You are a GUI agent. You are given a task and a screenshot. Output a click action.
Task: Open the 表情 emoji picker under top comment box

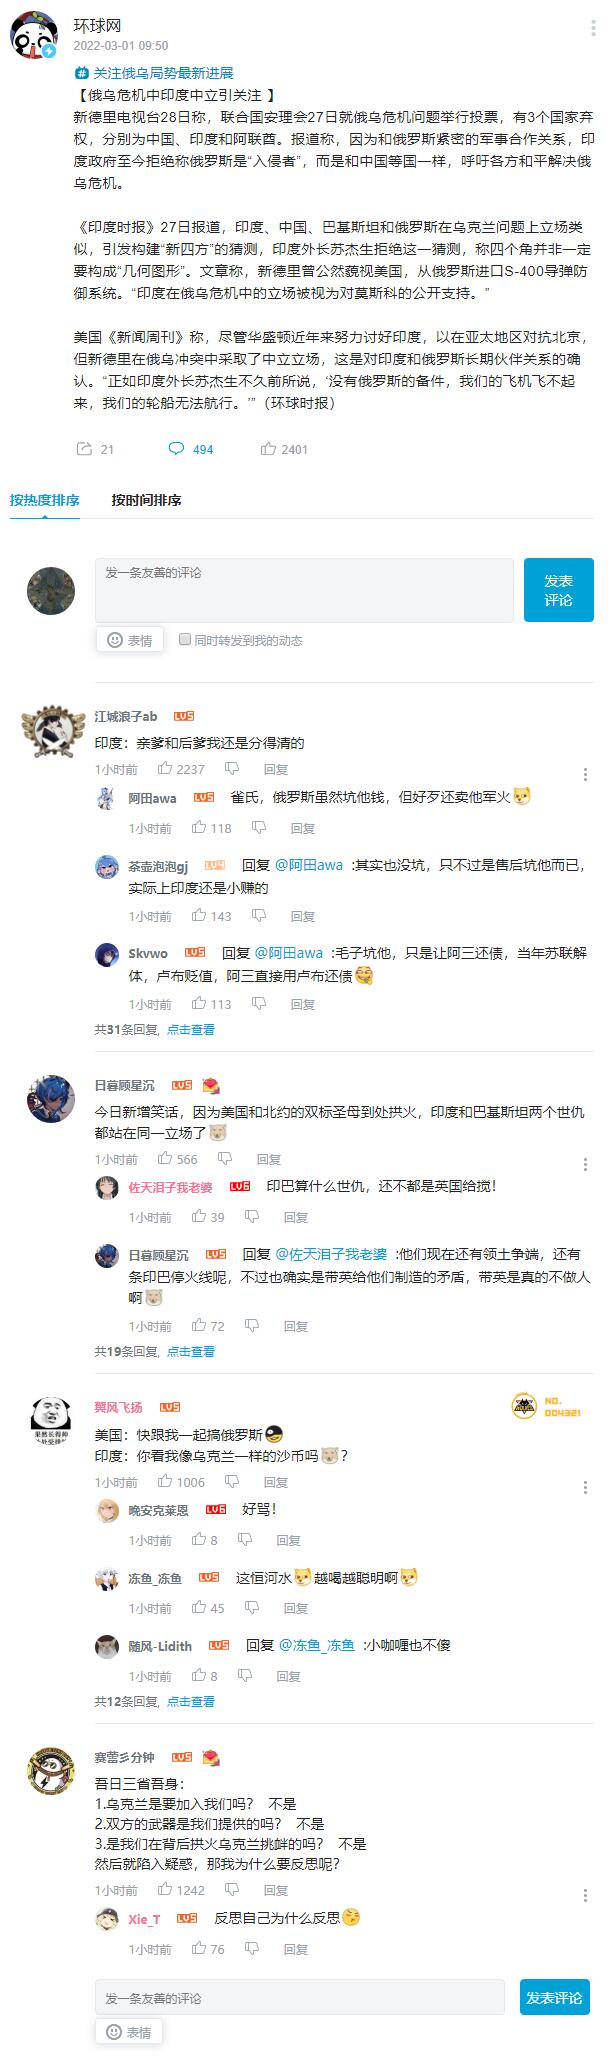tap(130, 640)
